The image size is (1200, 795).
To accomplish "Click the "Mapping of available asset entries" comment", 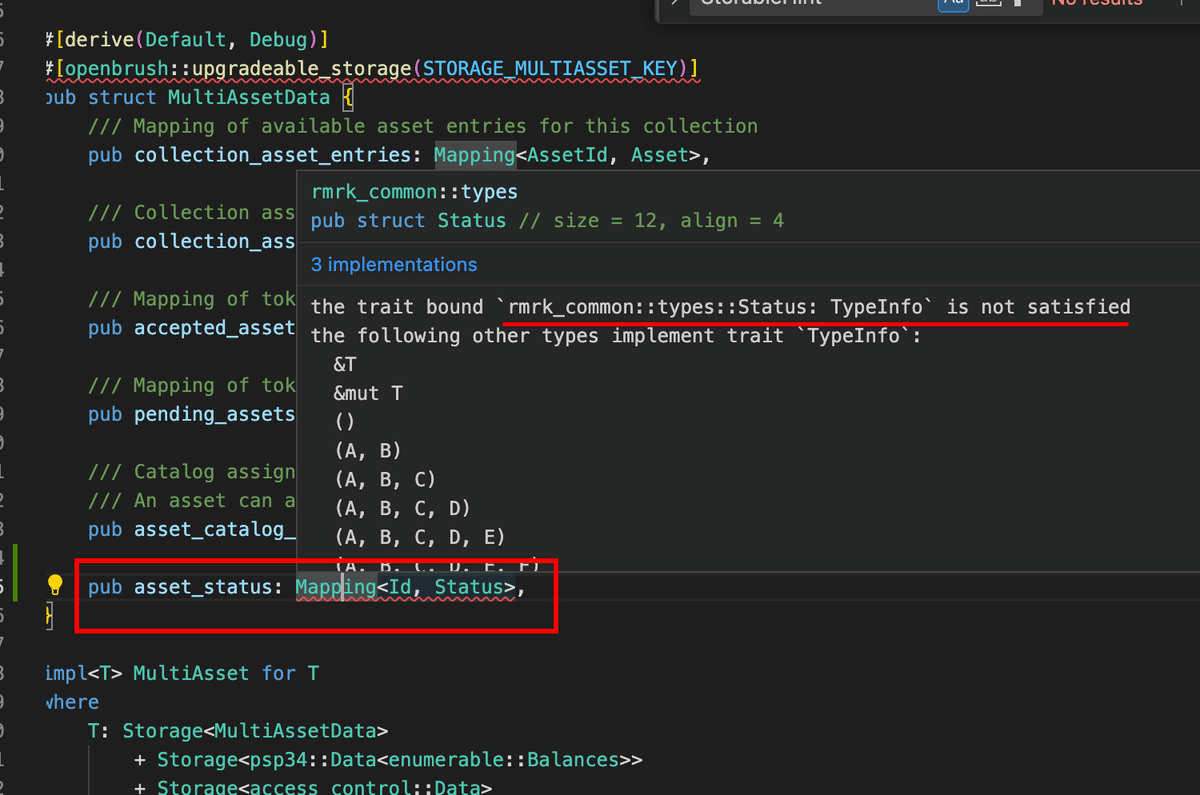I will (x=423, y=127).
